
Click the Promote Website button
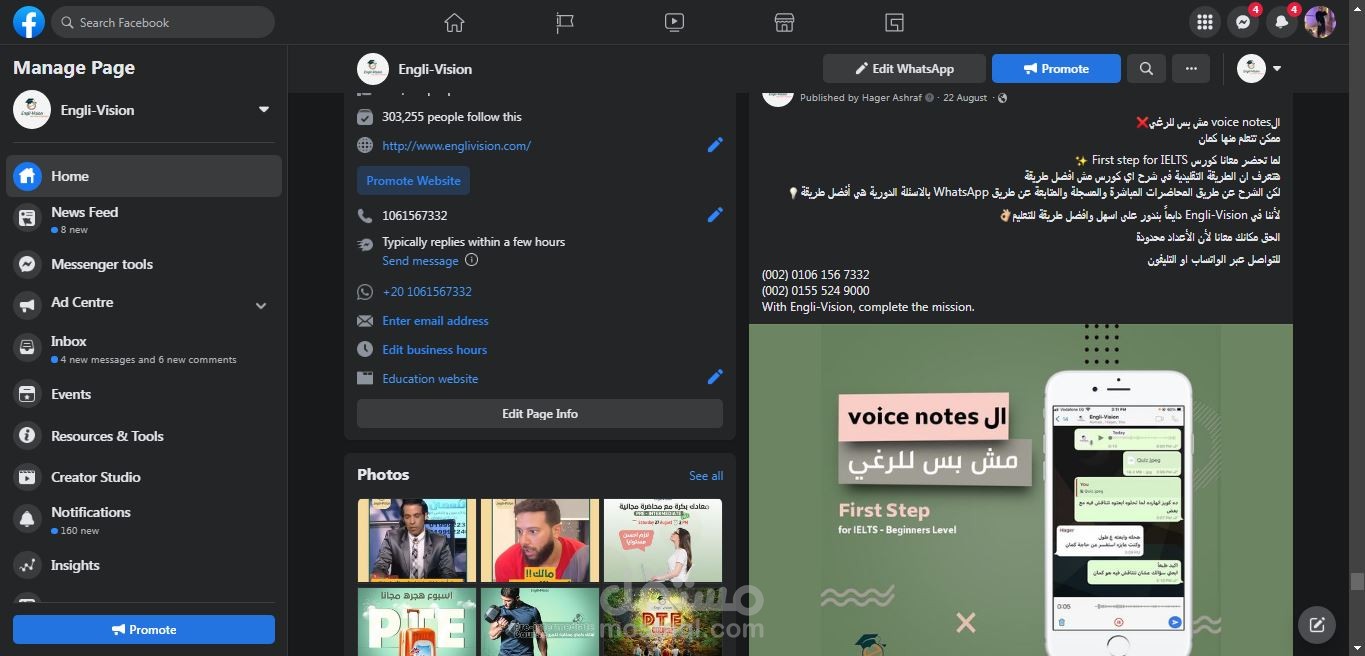click(413, 181)
